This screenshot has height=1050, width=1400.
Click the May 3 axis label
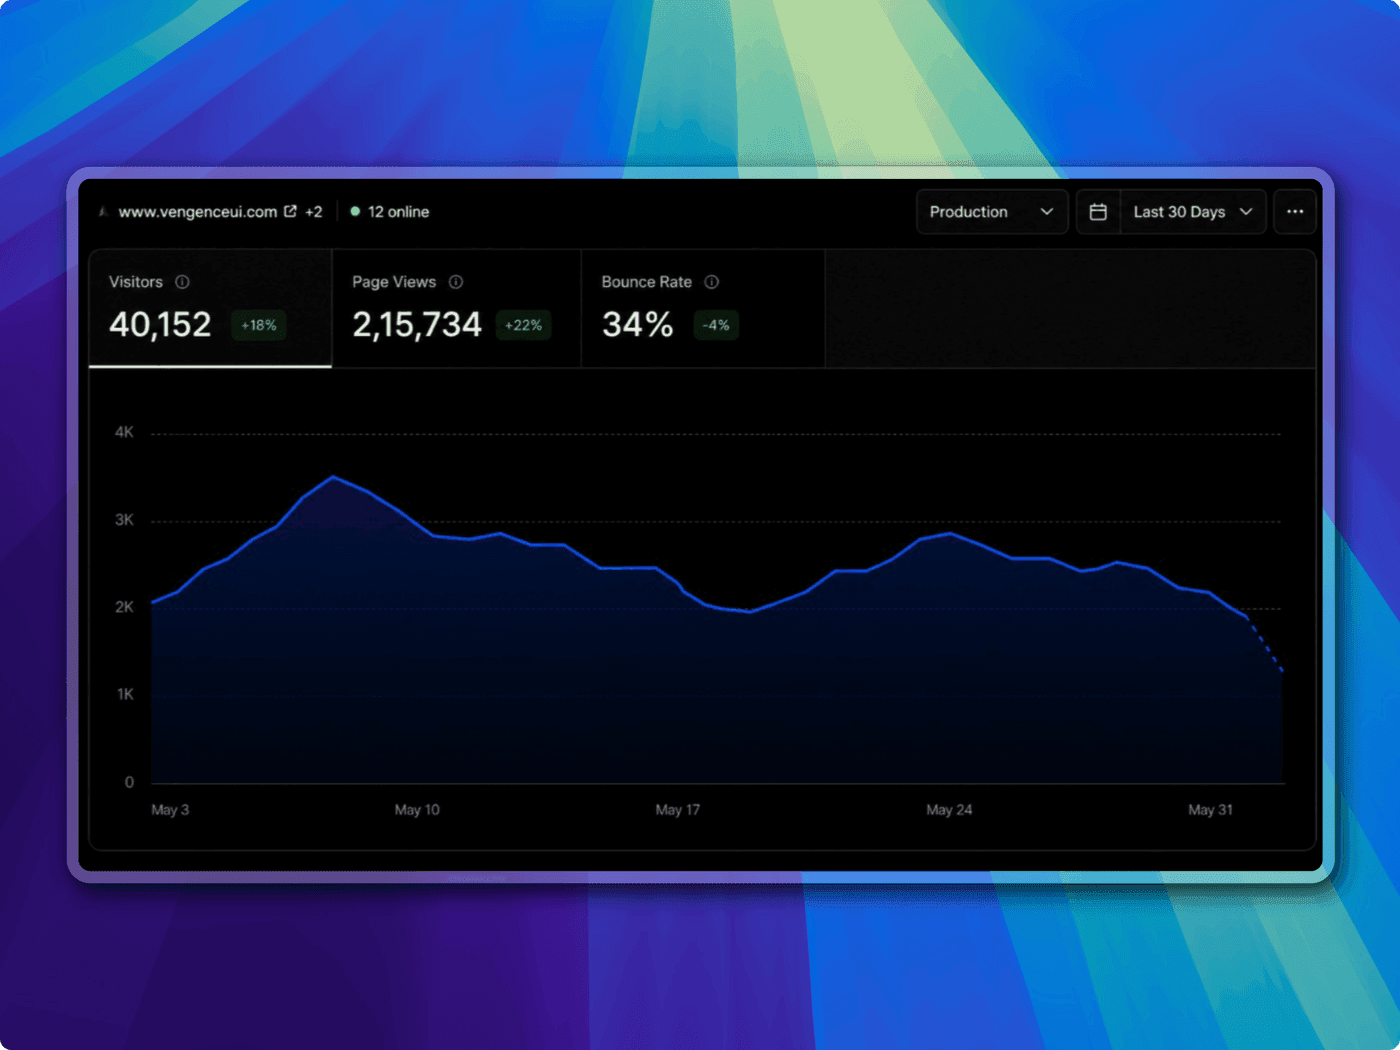click(170, 810)
